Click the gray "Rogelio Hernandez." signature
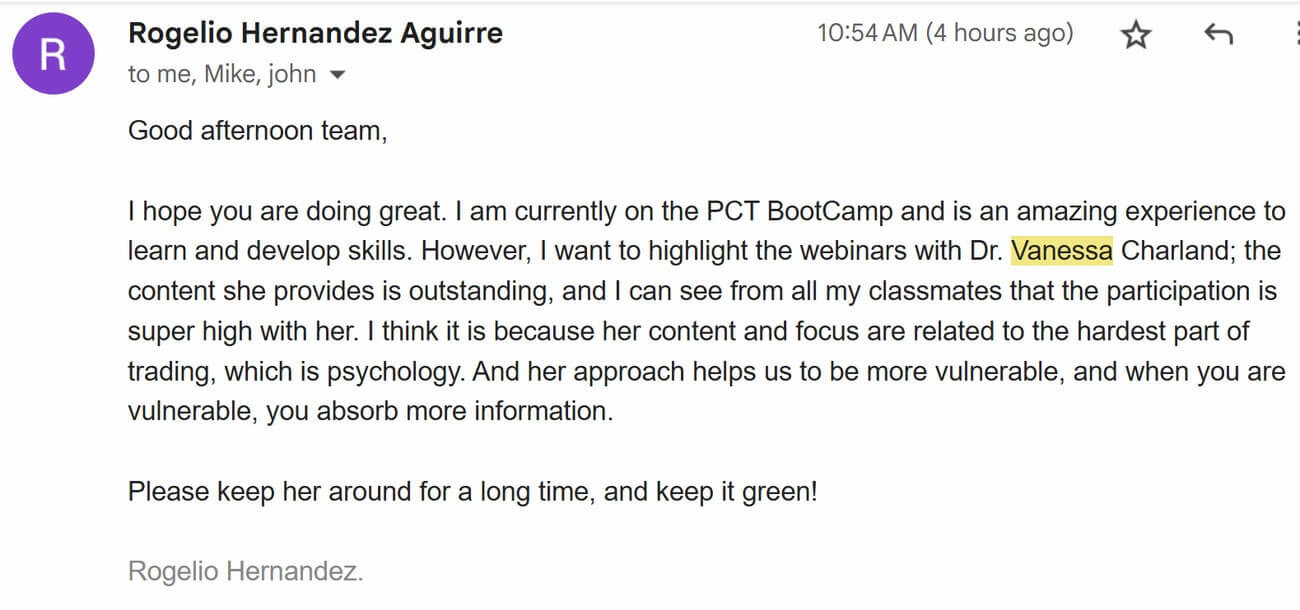The width and height of the screenshot is (1300, 610). [245, 572]
